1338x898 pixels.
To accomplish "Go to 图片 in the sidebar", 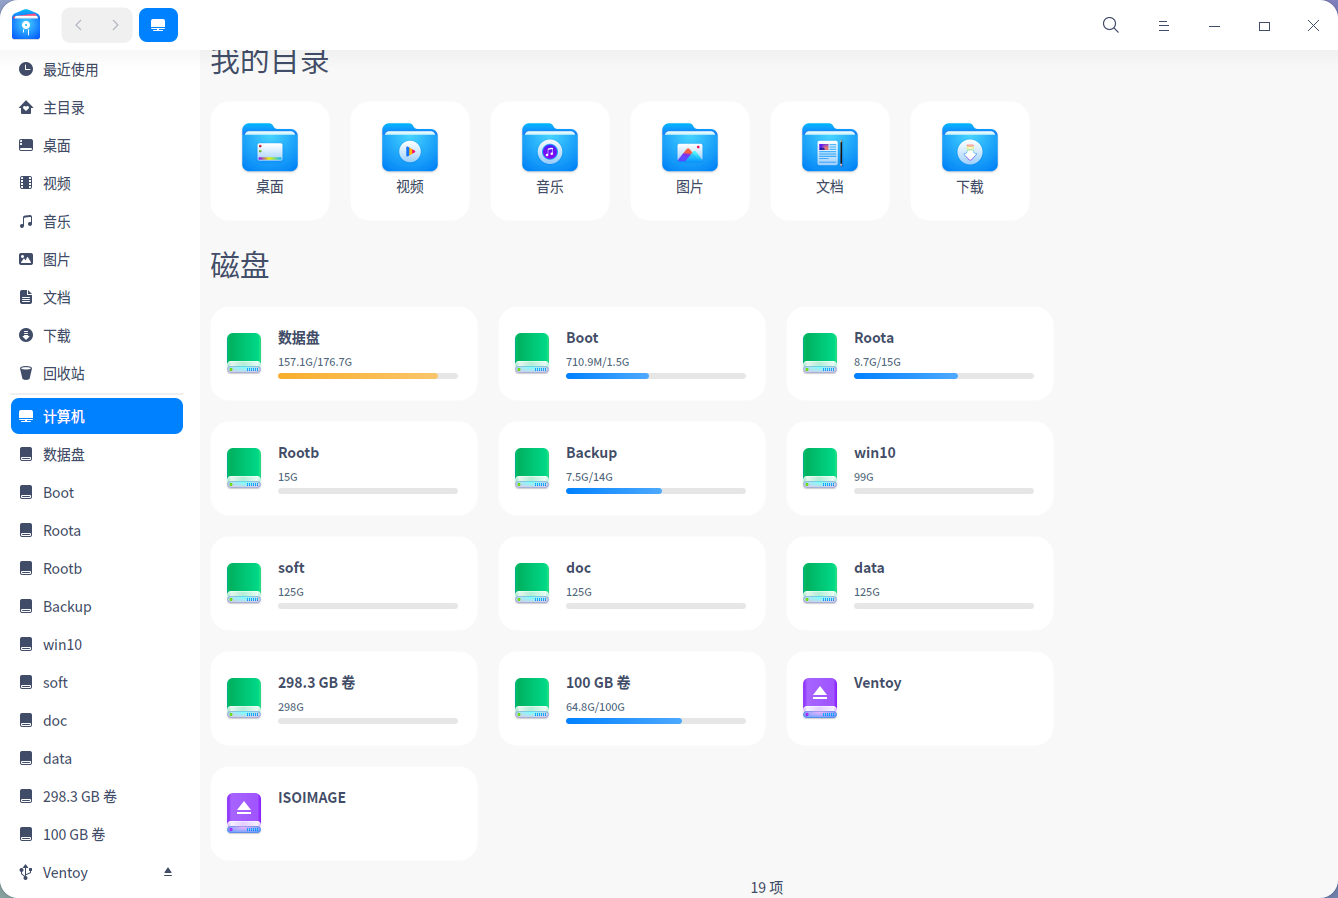I will coord(97,260).
